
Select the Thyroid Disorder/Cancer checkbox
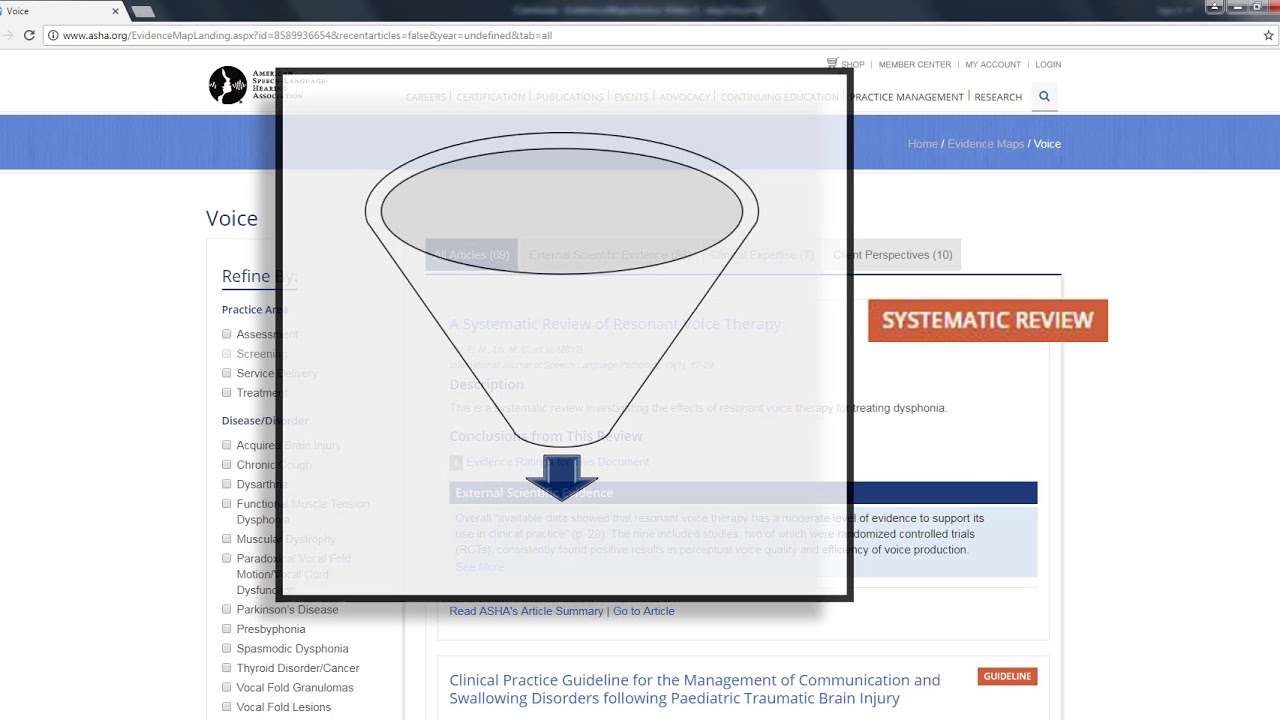[x=227, y=668]
